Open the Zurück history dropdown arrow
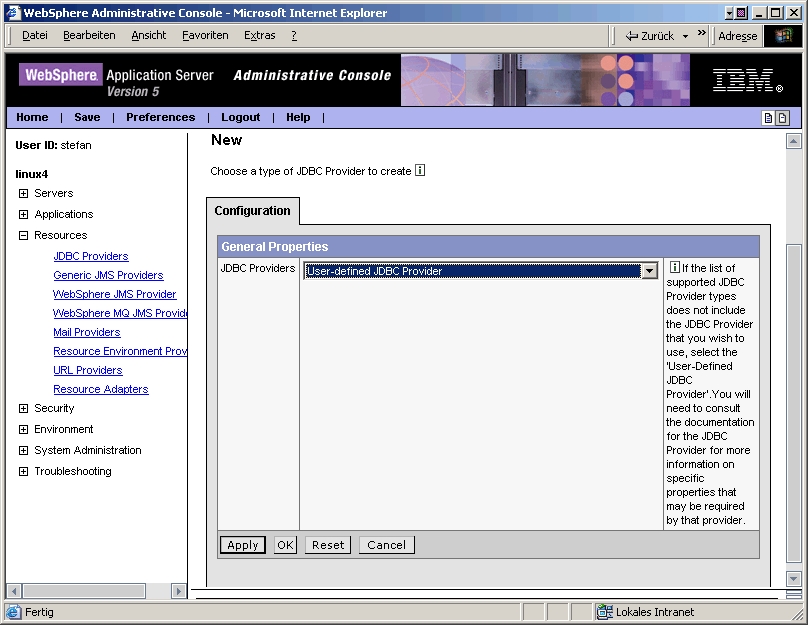 click(685, 37)
